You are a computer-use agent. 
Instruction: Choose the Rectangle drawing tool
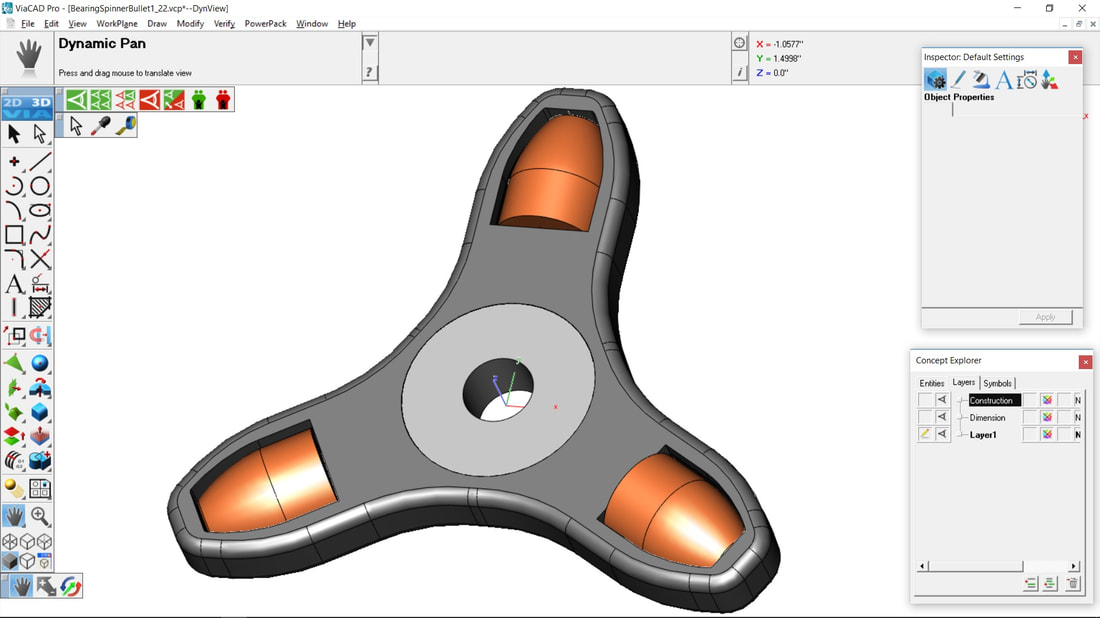pos(14,235)
